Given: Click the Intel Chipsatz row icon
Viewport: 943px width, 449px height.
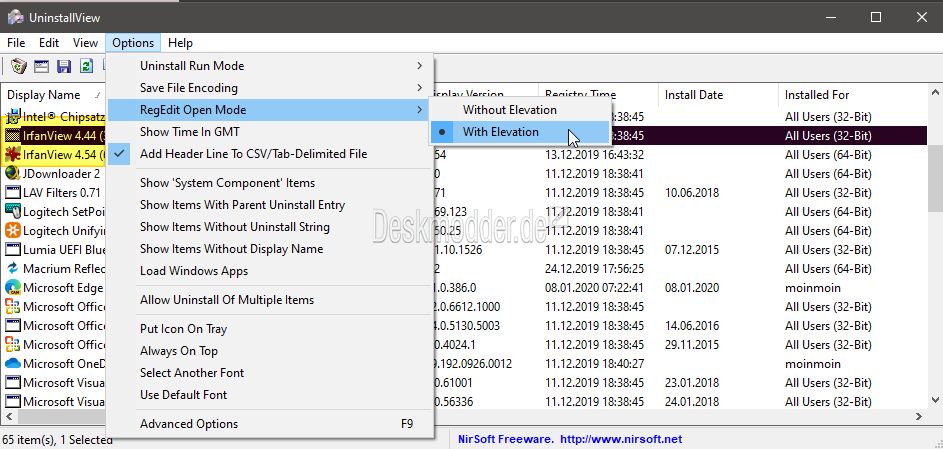Looking at the screenshot, I should 13,116.
